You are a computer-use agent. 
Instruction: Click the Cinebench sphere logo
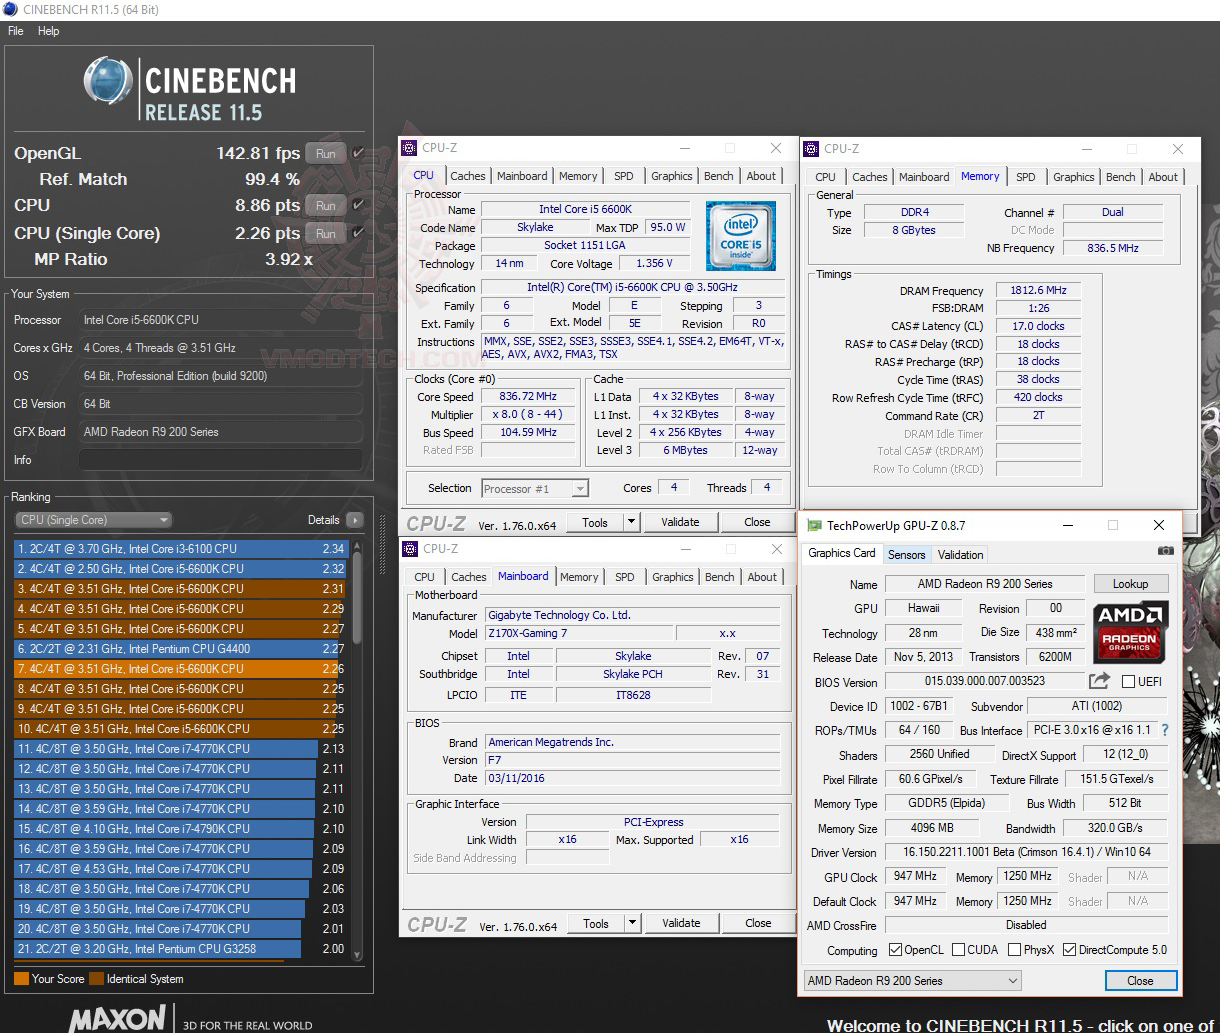coord(108,81)
